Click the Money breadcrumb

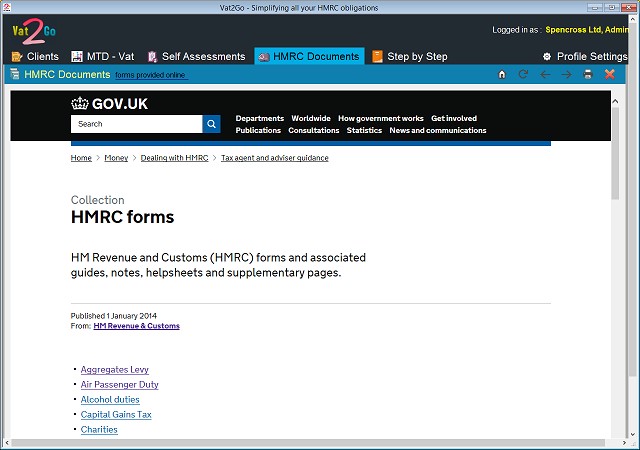116,158
